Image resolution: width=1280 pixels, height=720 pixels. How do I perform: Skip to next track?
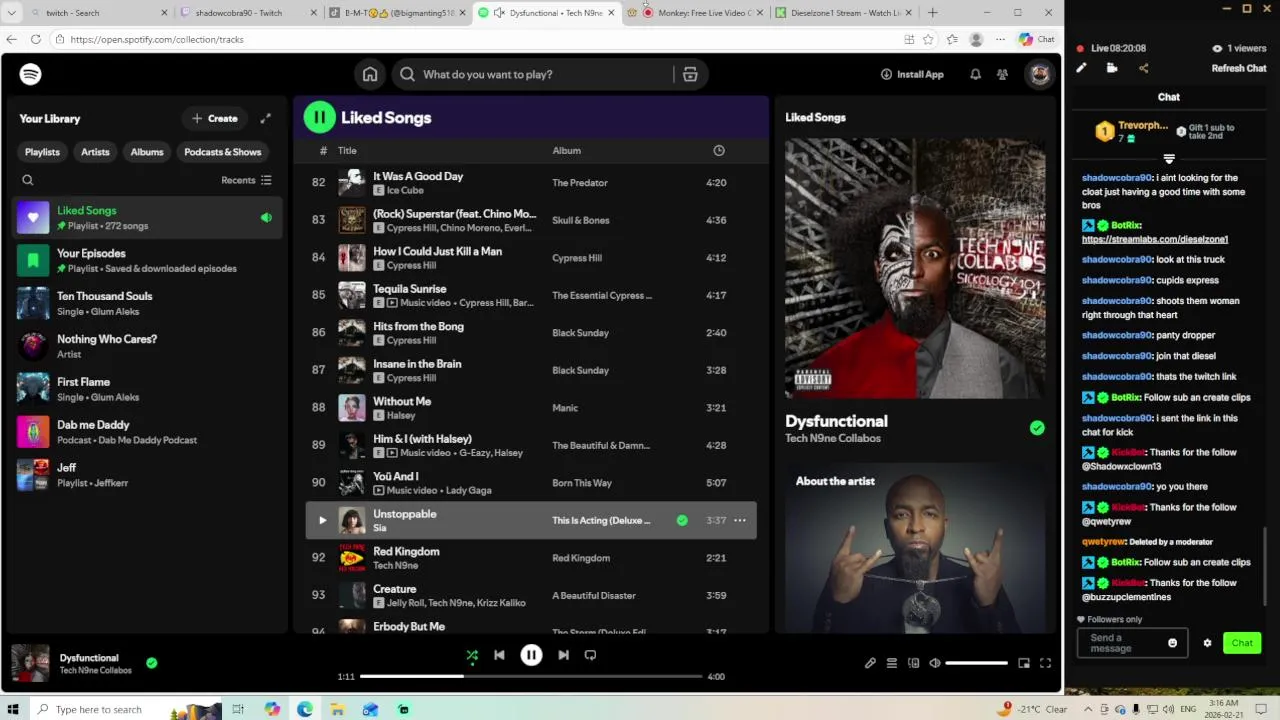click(563, 655)
